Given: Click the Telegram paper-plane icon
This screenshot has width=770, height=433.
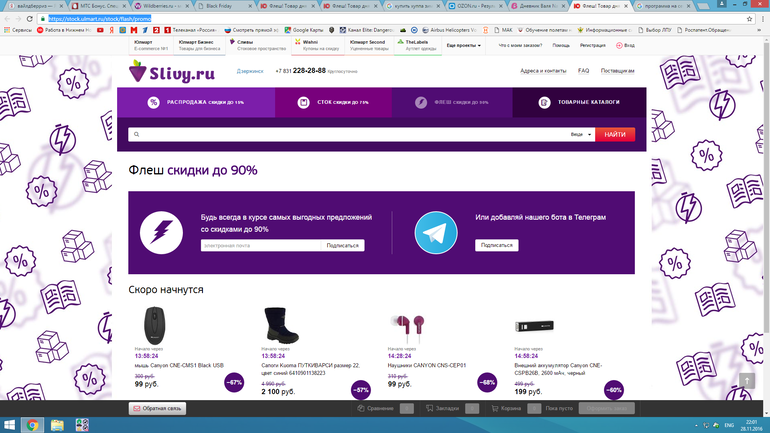Looking at the screenshot, I should coord(433,232).
